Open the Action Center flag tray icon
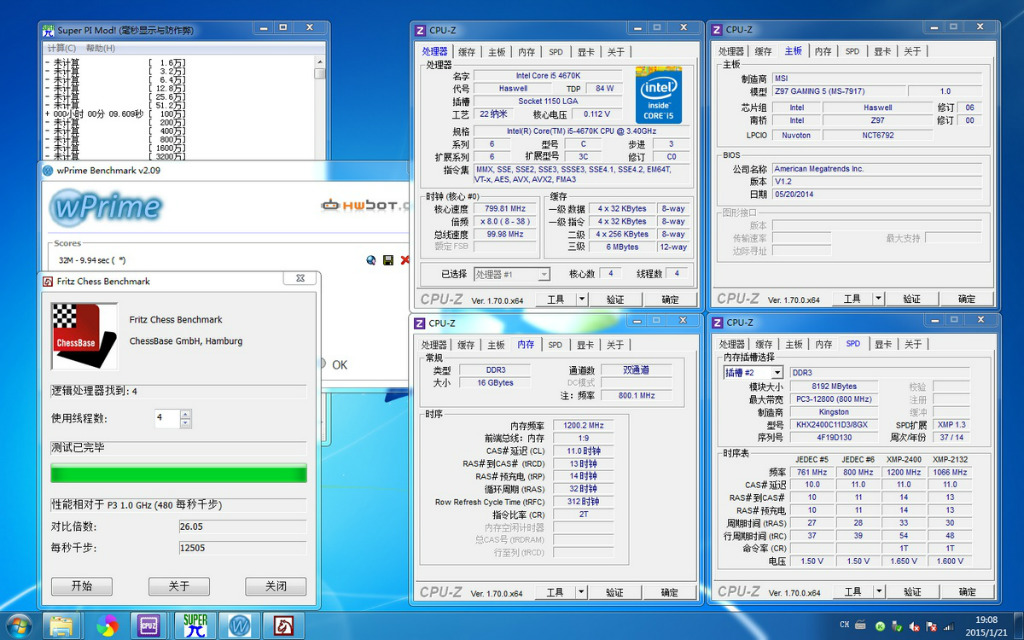The height and width of the screenshot is (640, 1024). [931, 626]
